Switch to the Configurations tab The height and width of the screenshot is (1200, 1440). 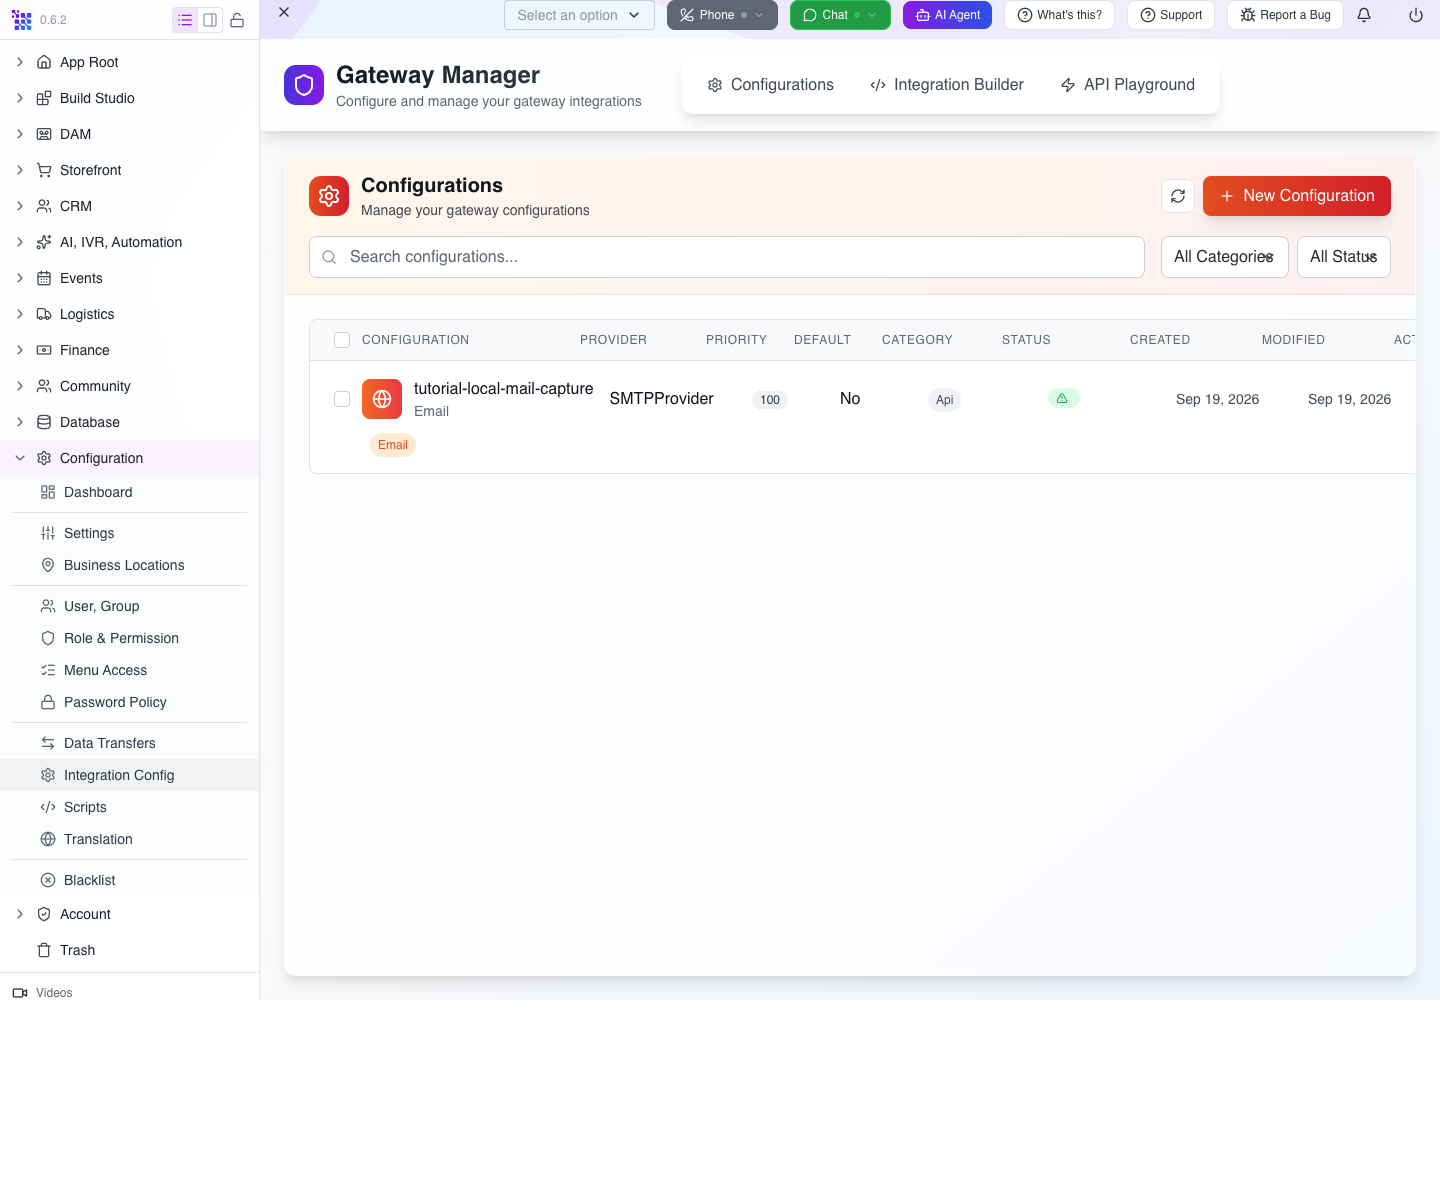(770, 85)
